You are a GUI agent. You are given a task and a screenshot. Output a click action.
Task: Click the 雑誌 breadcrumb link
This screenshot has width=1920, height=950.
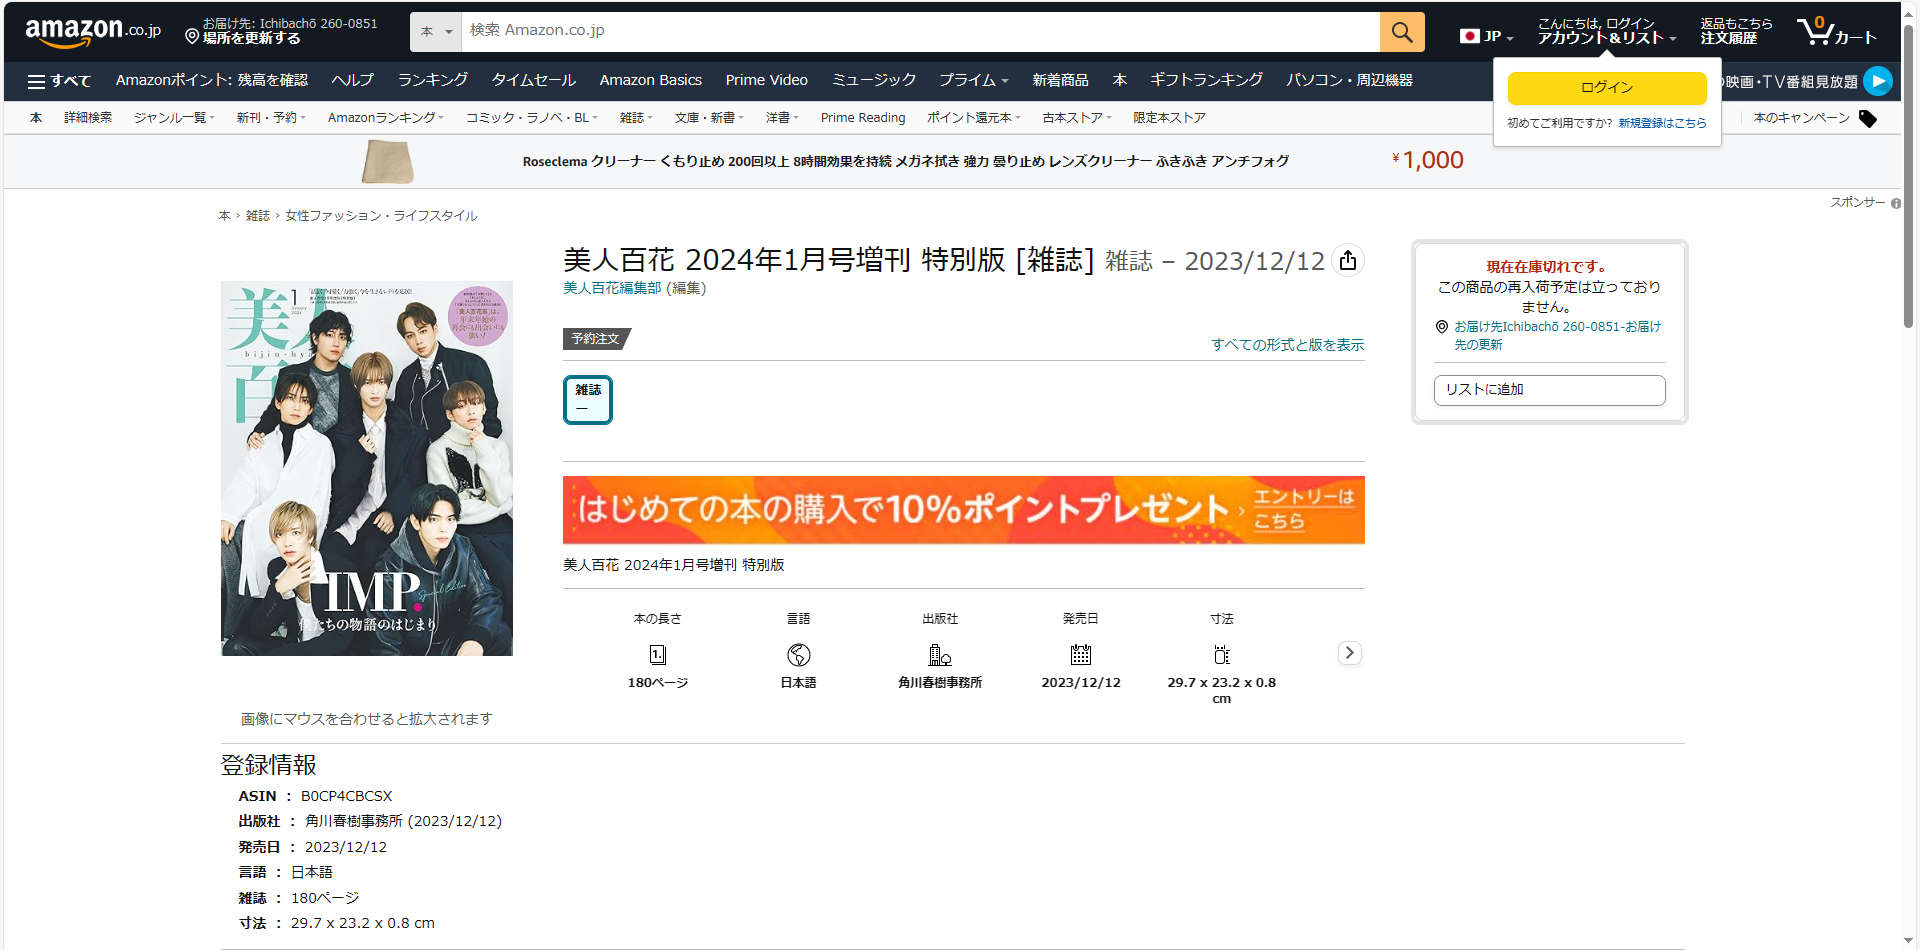(x=258, y=216)
